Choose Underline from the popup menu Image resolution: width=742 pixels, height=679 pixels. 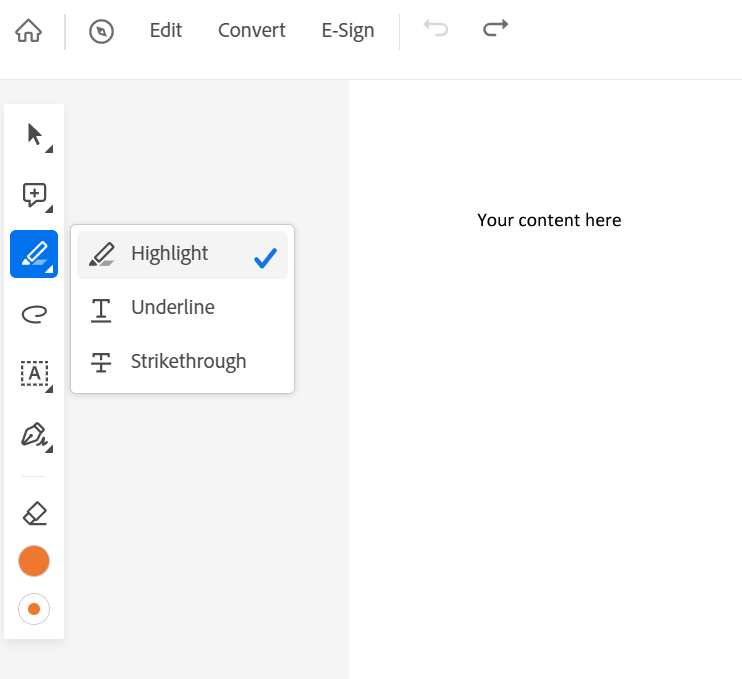click(172, 308)
